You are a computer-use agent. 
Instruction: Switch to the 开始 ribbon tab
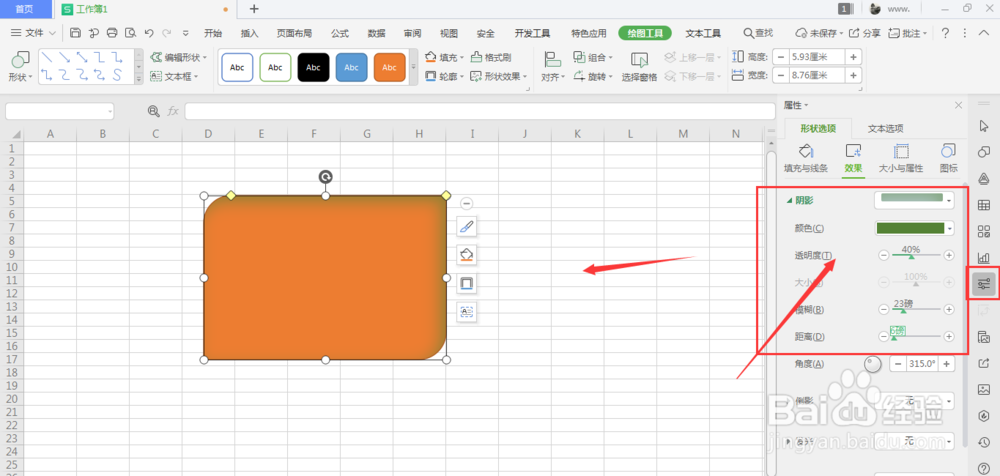pos(213,33)
